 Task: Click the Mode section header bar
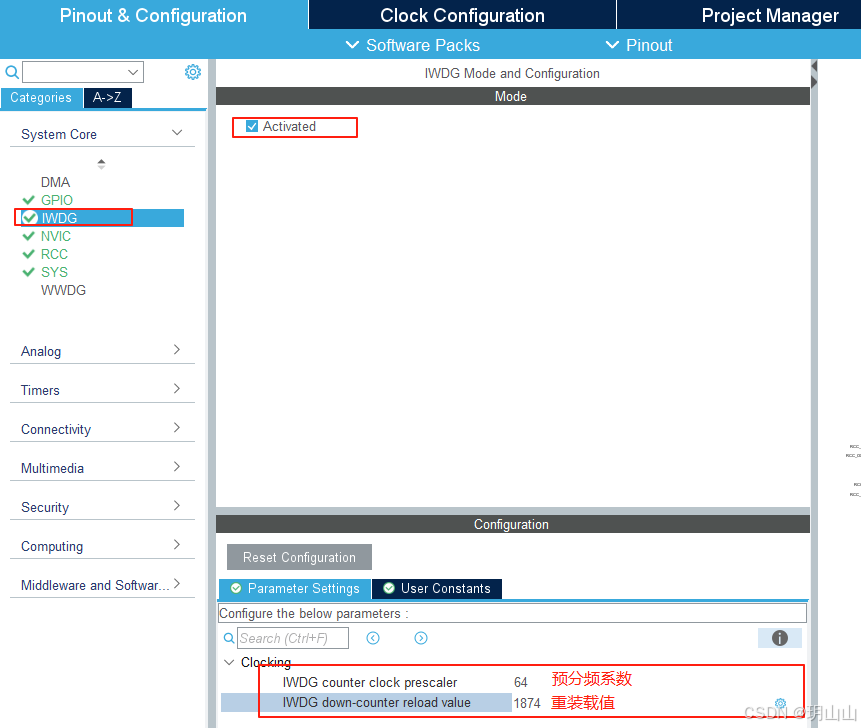[x=512, y=96]
